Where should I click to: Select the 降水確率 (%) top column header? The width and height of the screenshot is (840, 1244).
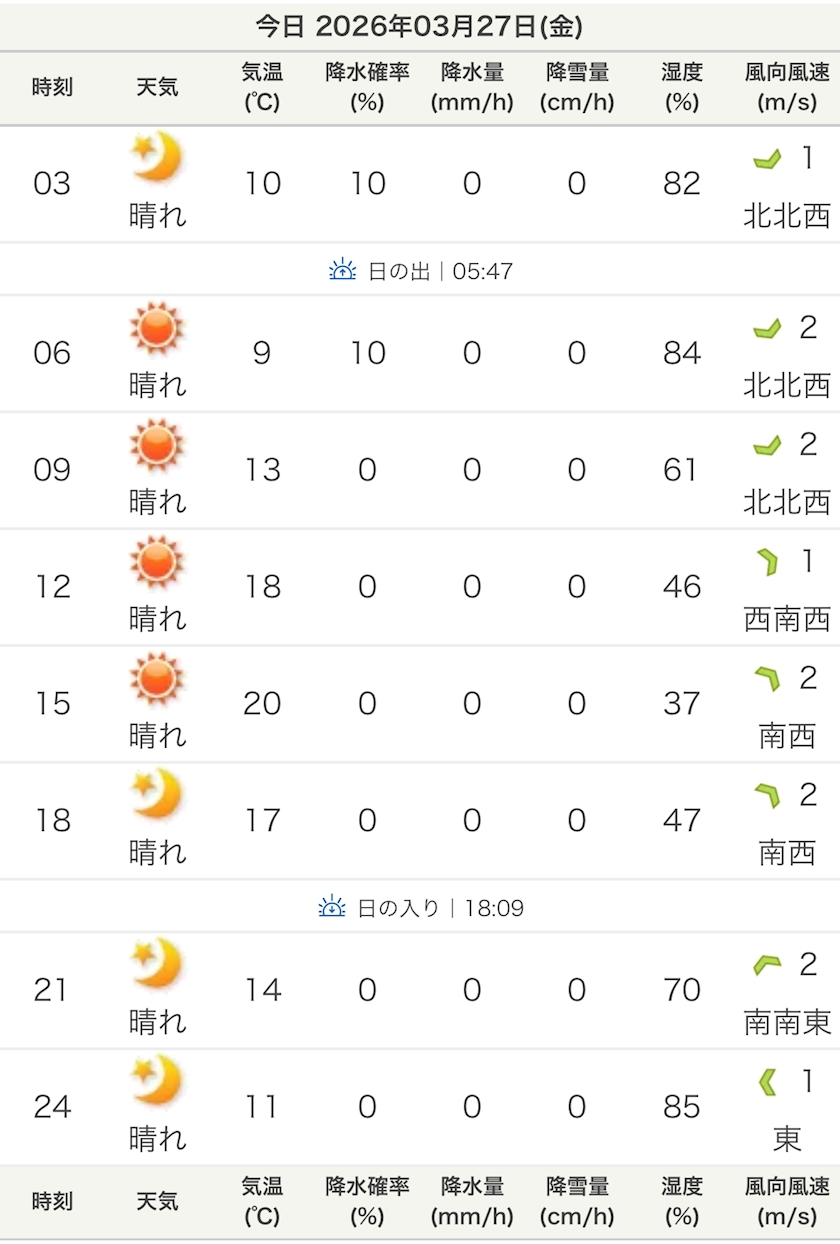pos(367,87)
